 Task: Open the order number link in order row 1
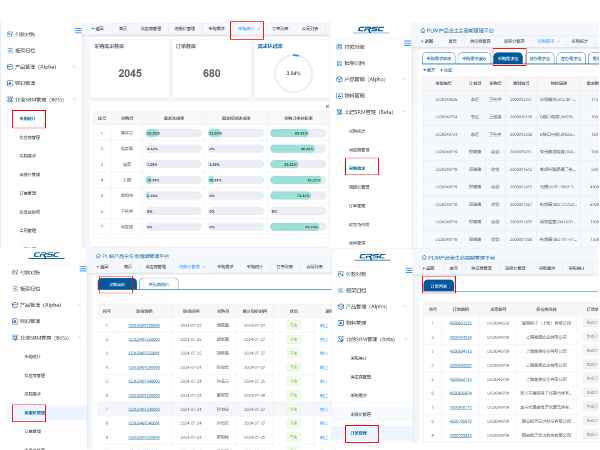461,323
